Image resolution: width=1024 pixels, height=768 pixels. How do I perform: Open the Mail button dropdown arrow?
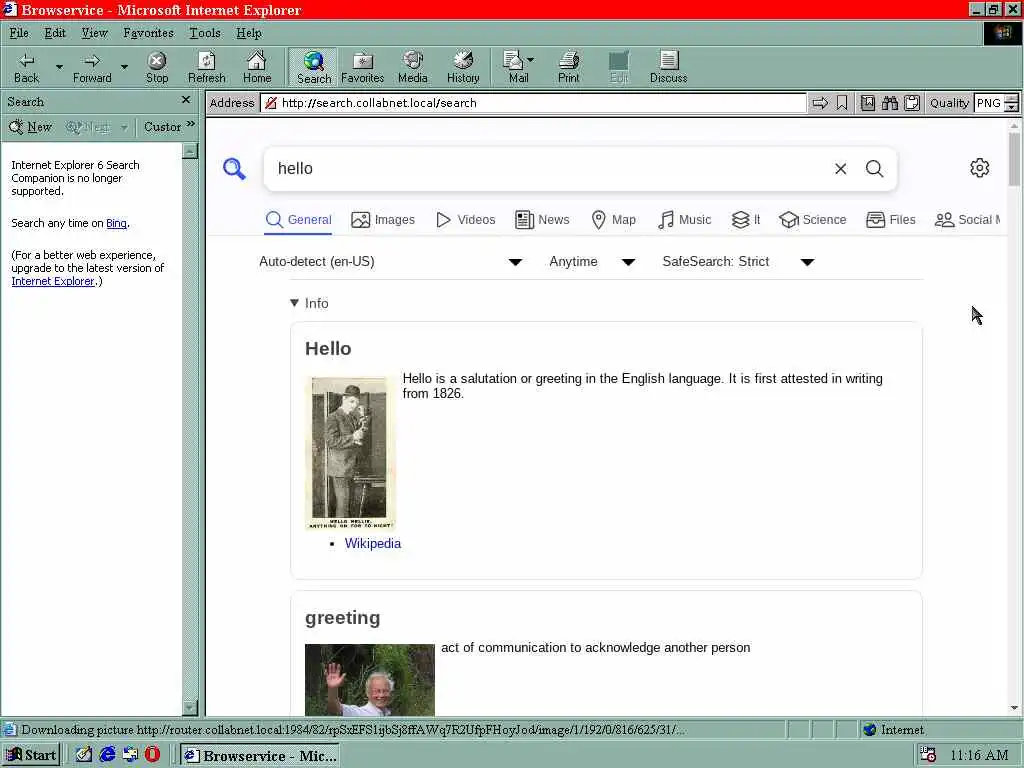(530, 59)
